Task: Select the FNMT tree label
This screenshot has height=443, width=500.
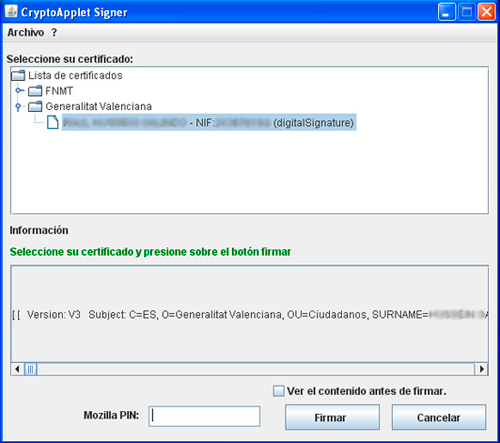Action: 59,91
